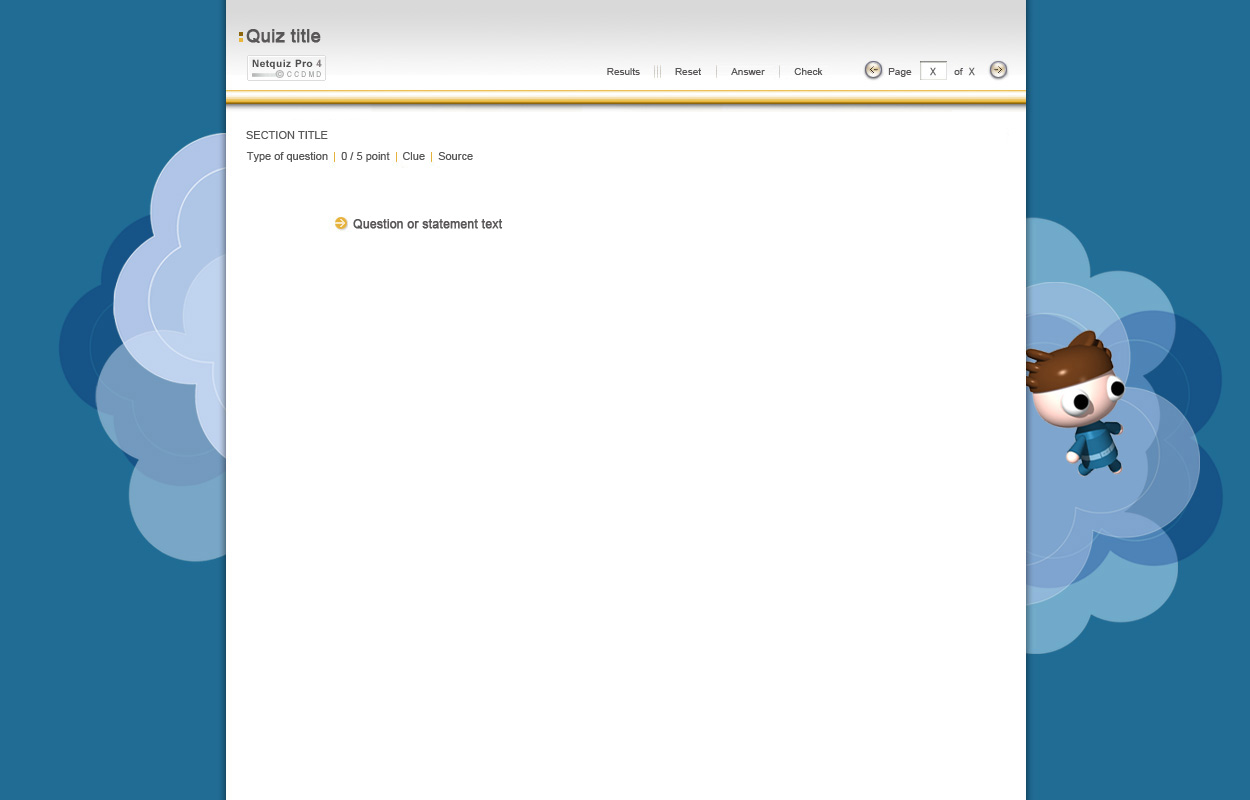Click the Quiz title heading
This screenshot has width=1250, height=800.
pos(283,37)
